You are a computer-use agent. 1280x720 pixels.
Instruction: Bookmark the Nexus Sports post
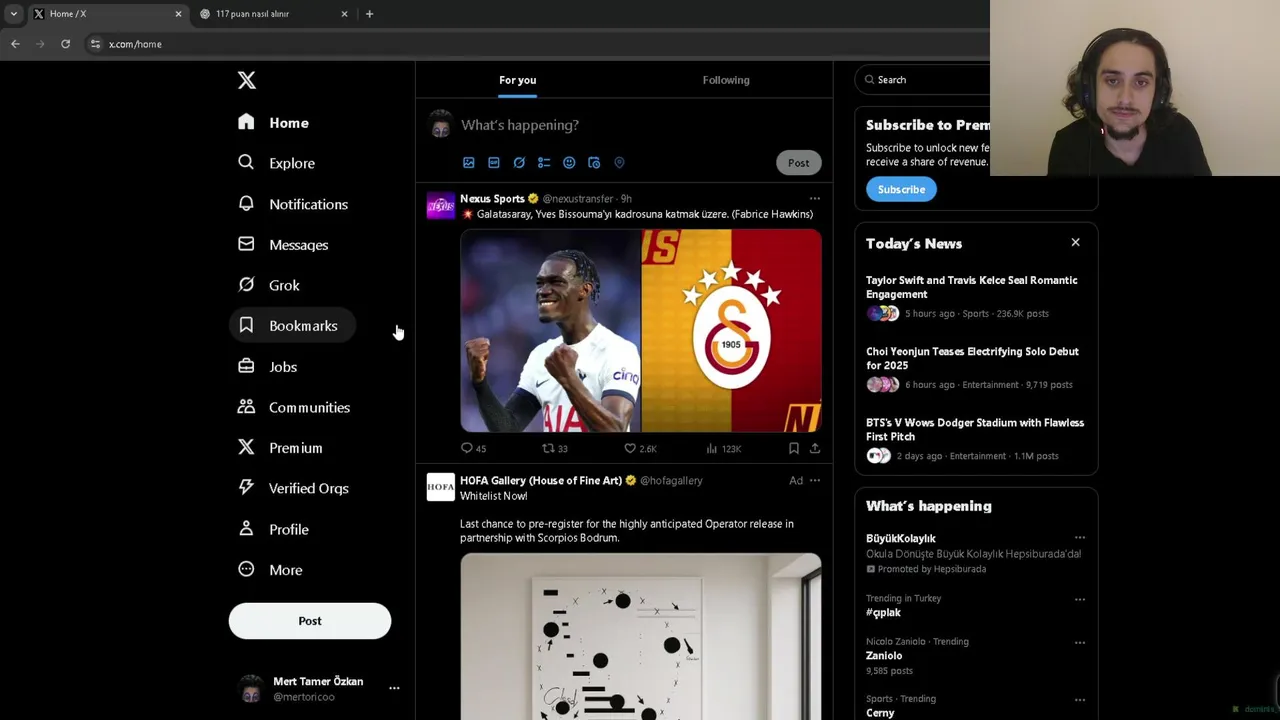(793, 449)
